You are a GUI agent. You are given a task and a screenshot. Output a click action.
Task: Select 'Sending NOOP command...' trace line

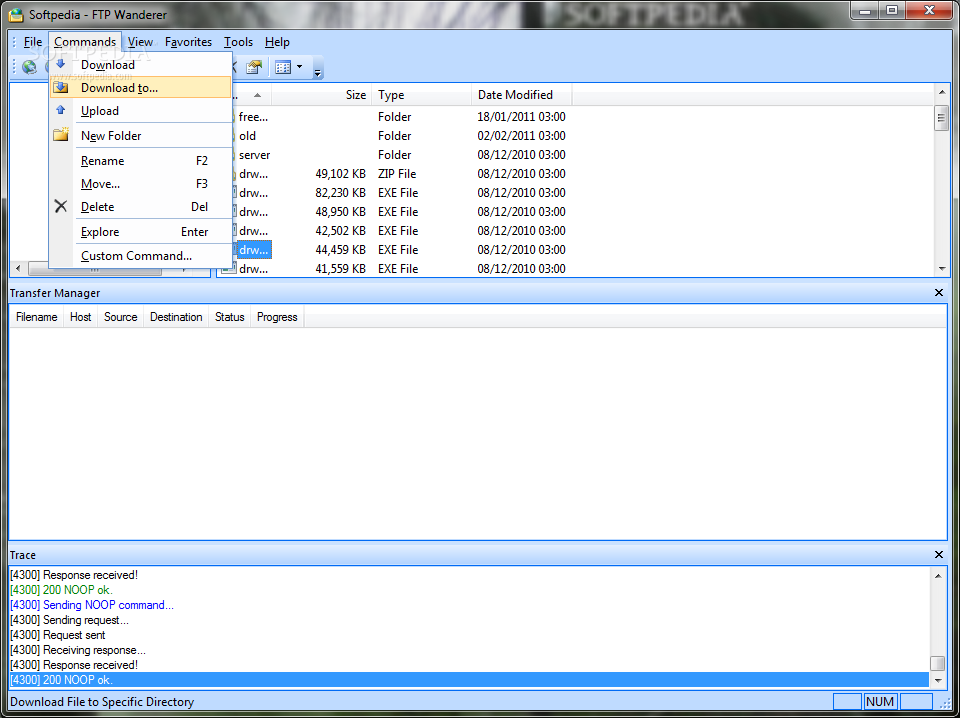point(470,605)
